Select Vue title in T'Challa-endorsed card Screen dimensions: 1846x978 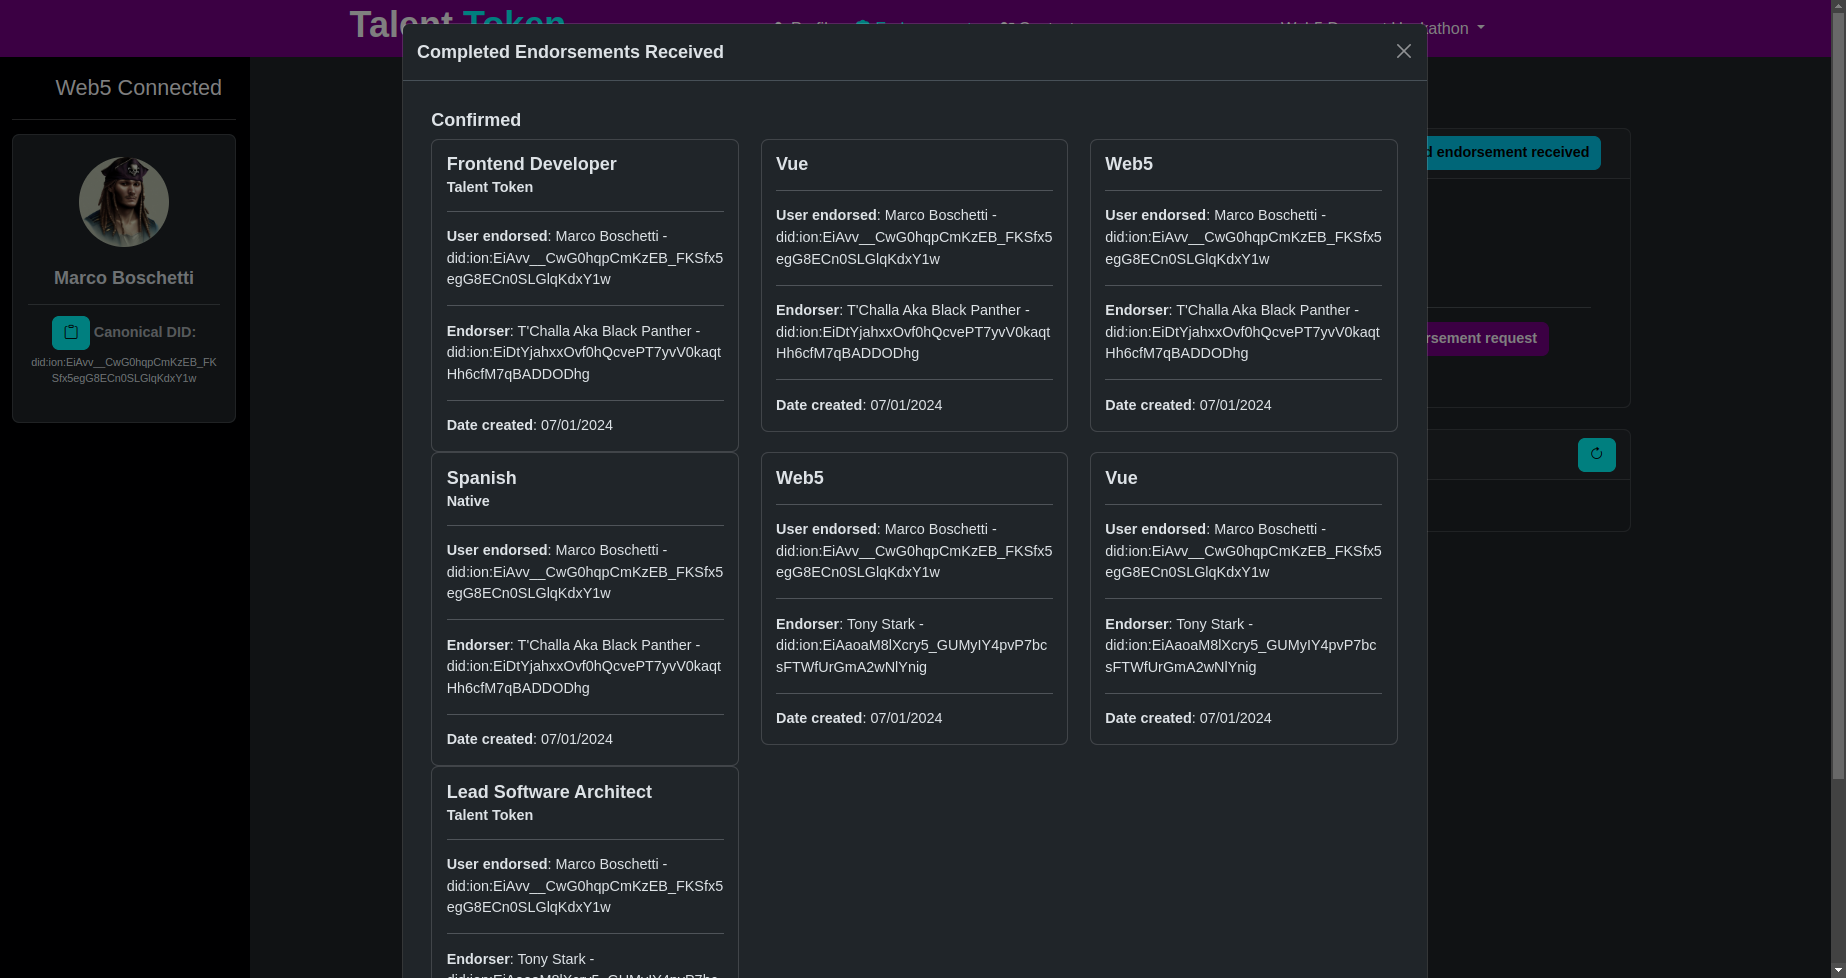792,164
